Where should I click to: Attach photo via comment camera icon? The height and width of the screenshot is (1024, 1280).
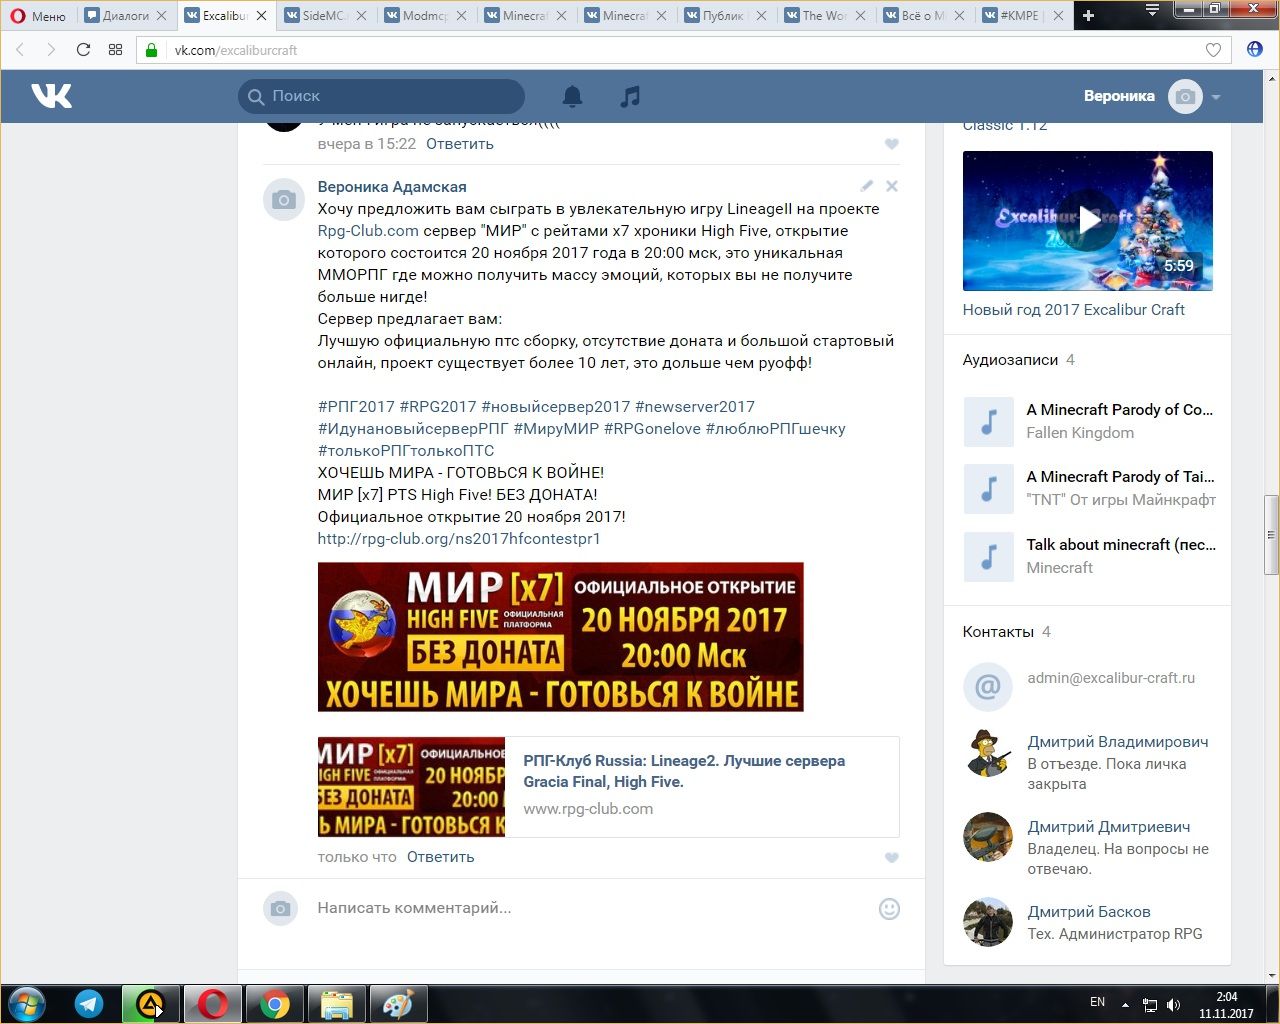tap(281, 908)
